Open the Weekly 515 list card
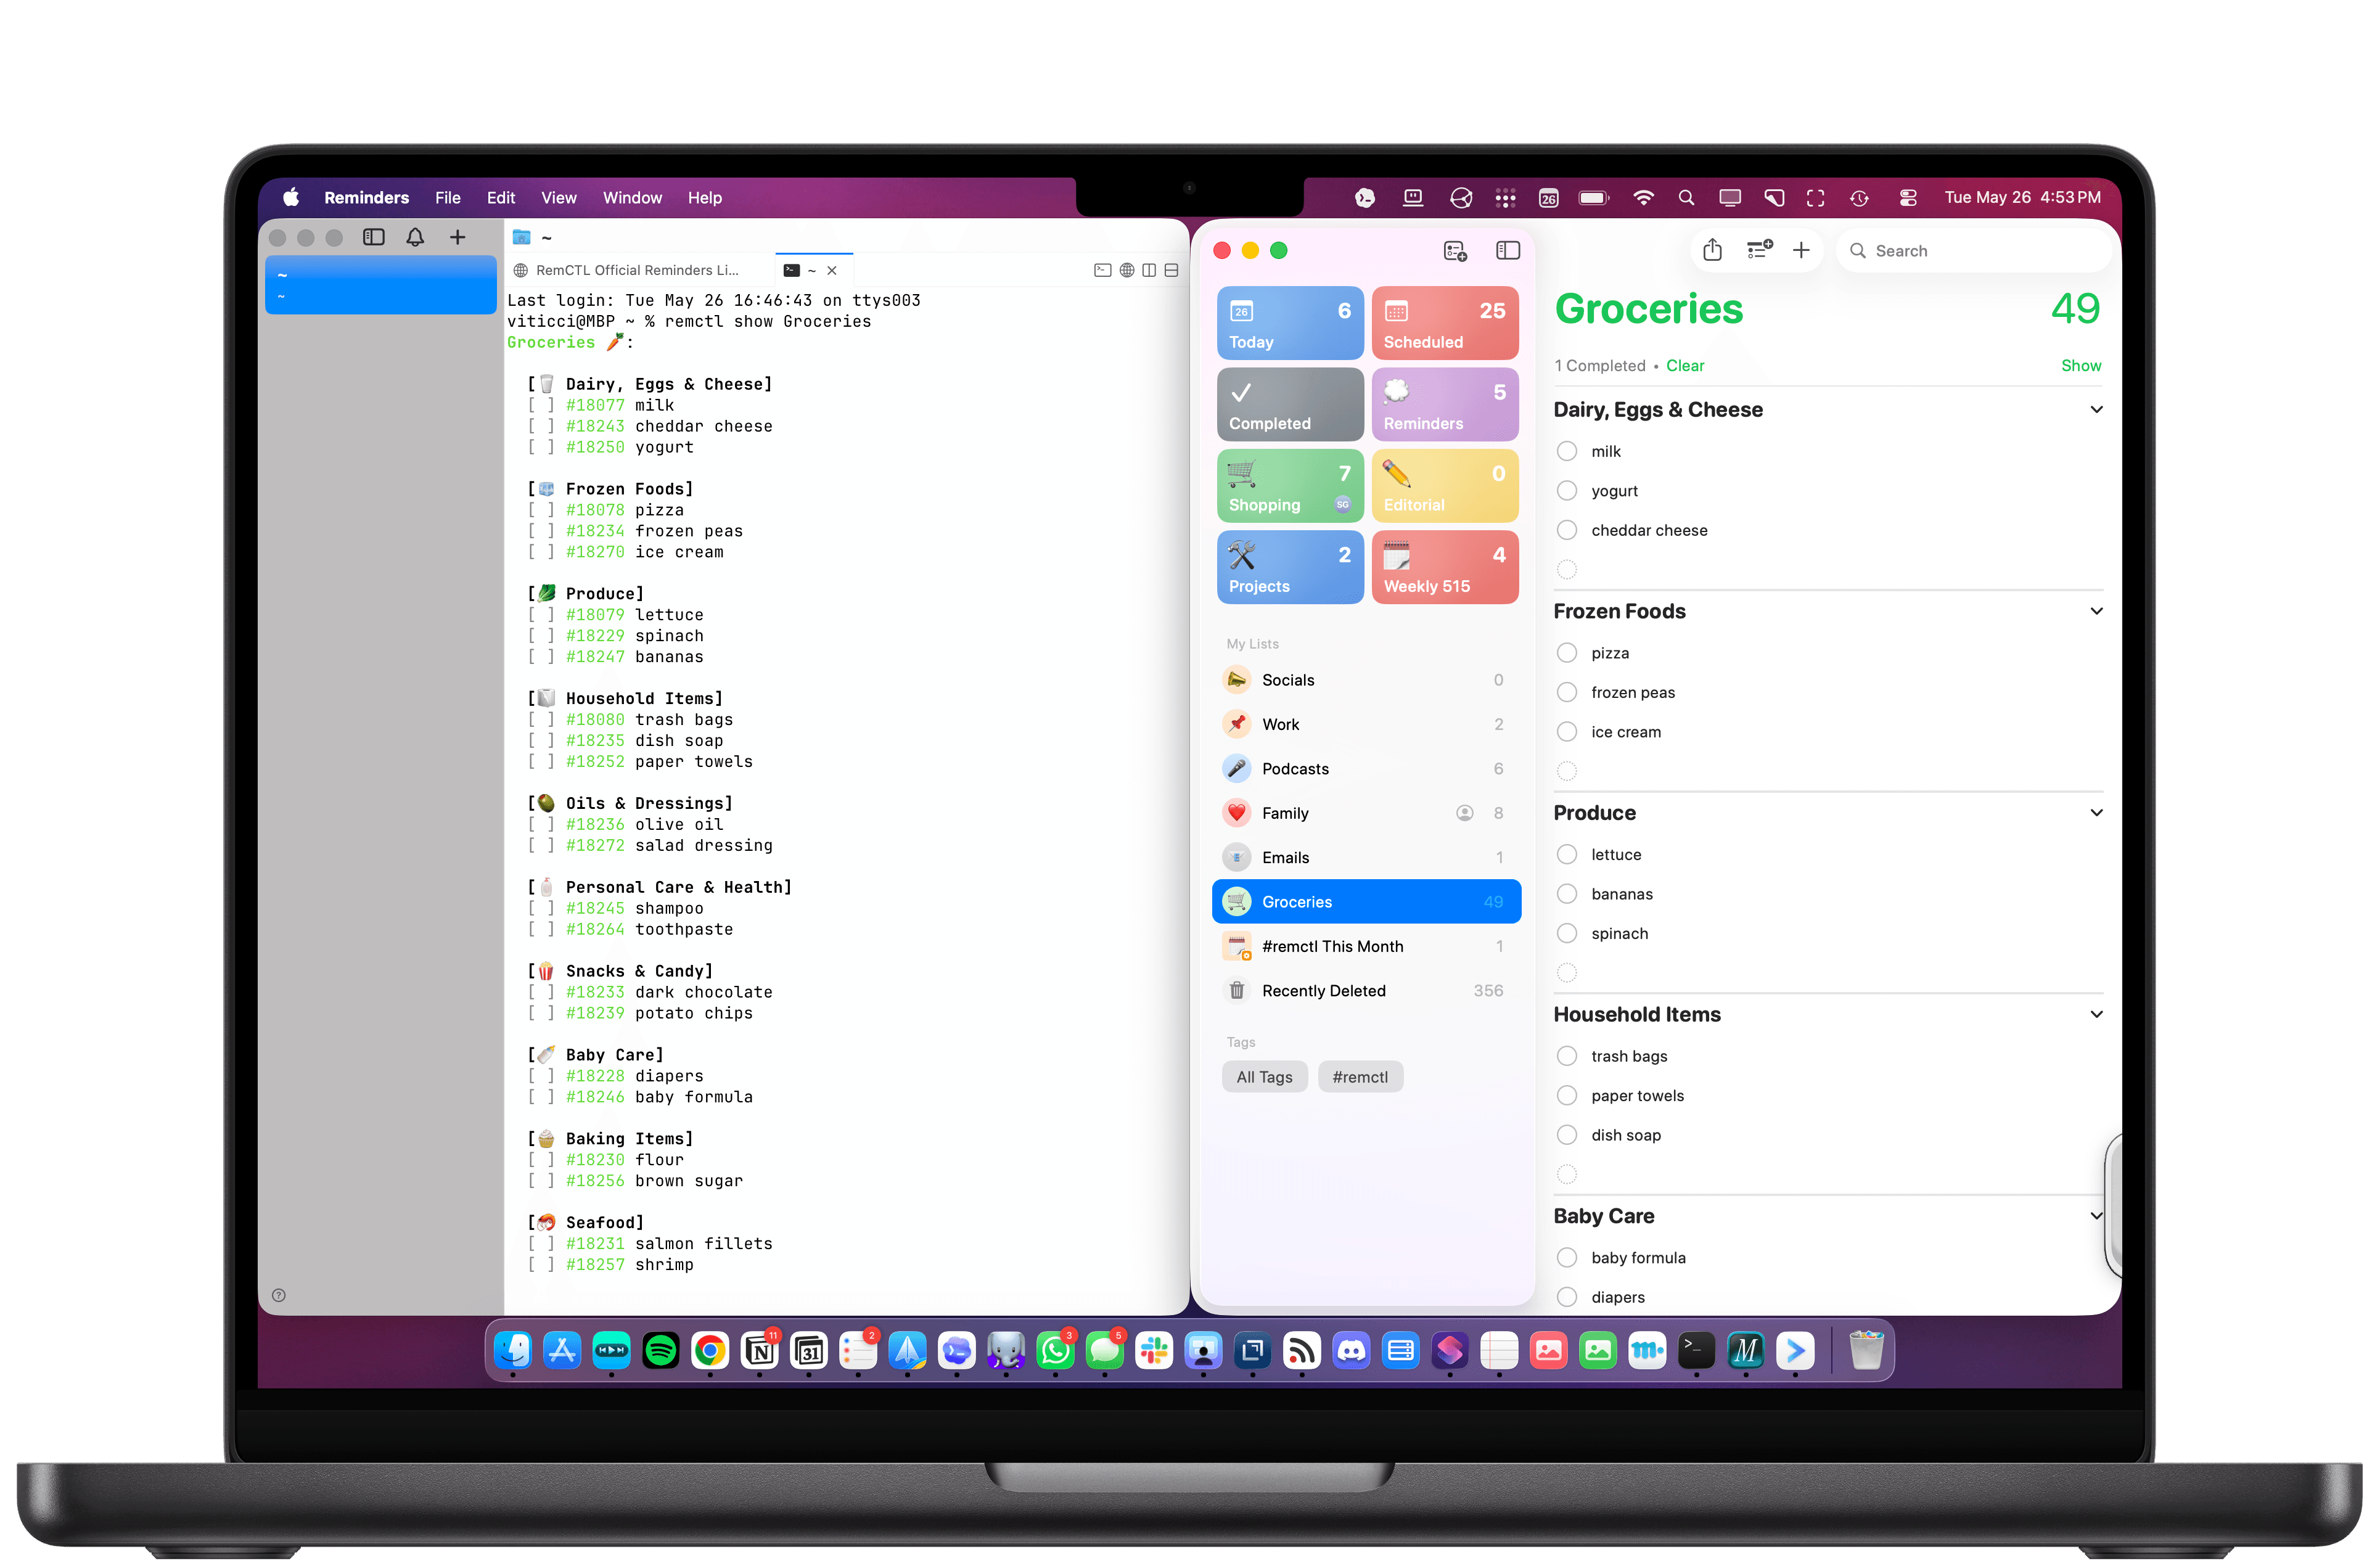The width and height of the screenshot is (2380, 1566). click(x=1445, y=567)
